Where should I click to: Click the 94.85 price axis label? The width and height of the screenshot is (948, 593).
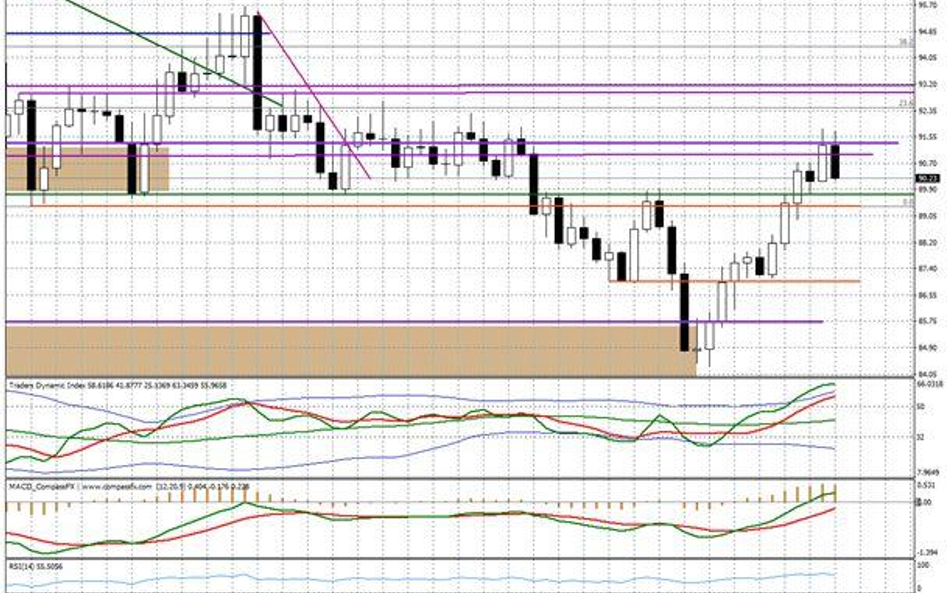(x=928, y=31)
